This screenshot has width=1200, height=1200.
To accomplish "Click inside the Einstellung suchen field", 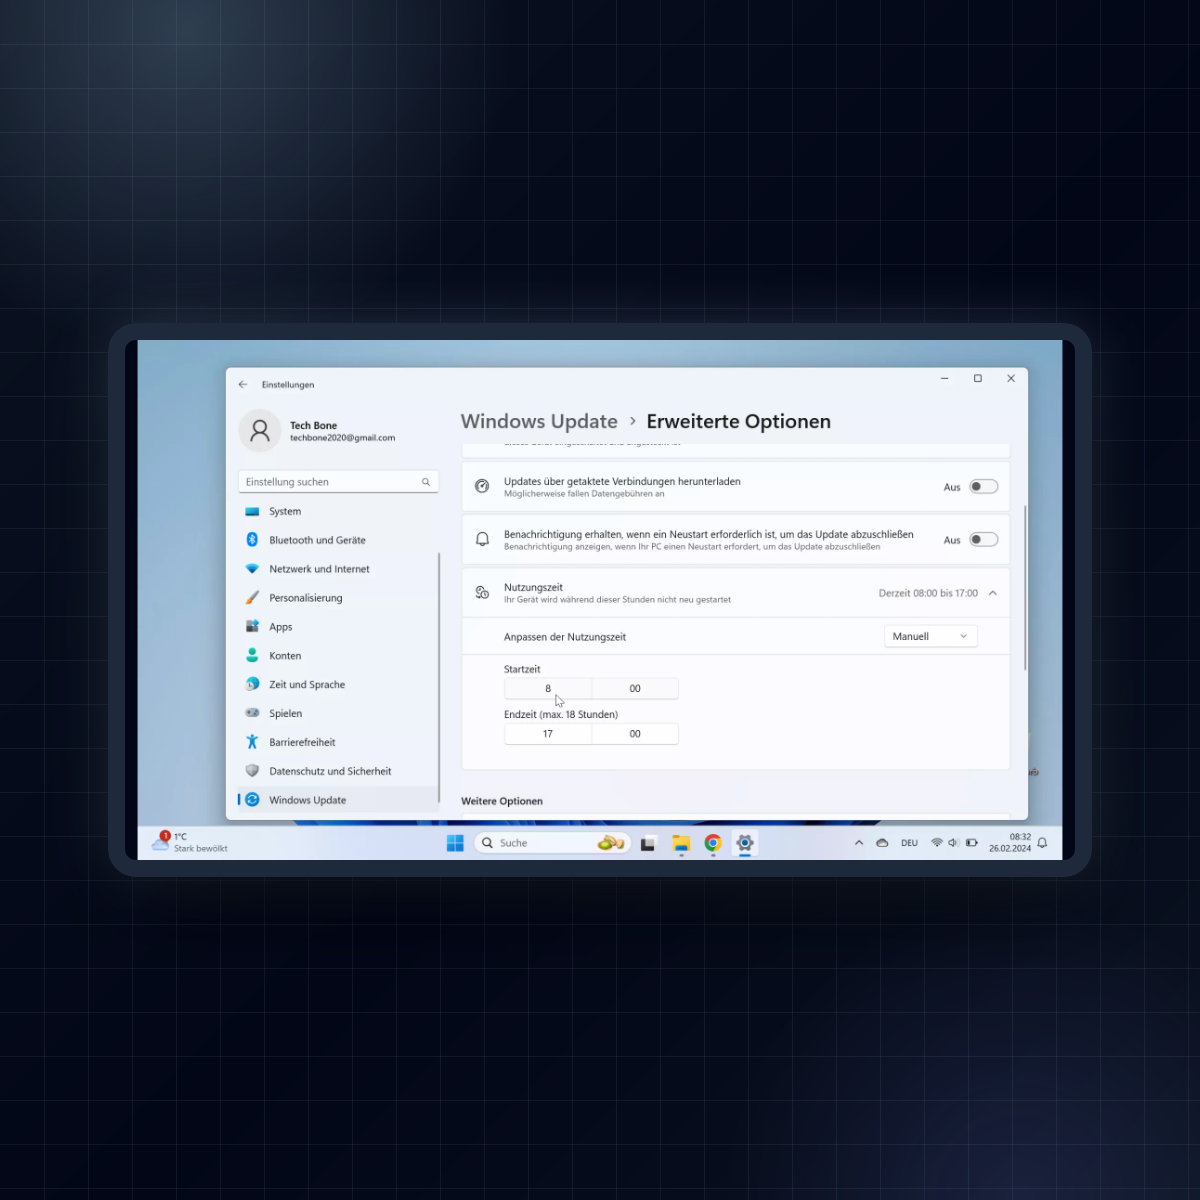I will click(x=338, y=482).
